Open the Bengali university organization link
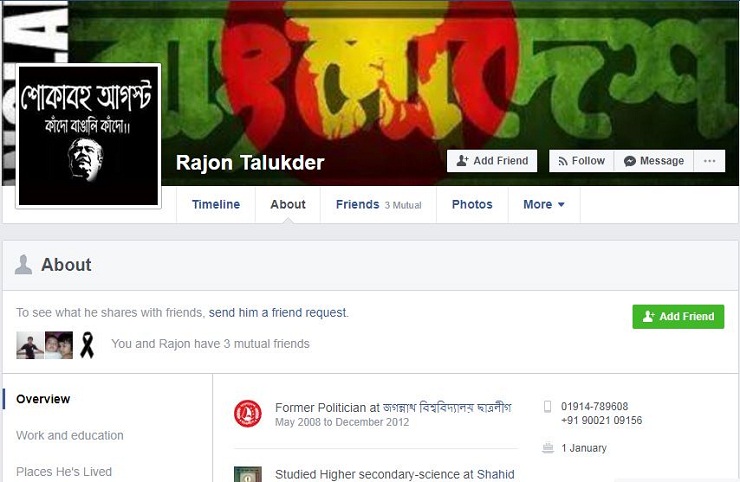Image resolution: width=740 pixels, height=482 pixels. tap(447, 407)
